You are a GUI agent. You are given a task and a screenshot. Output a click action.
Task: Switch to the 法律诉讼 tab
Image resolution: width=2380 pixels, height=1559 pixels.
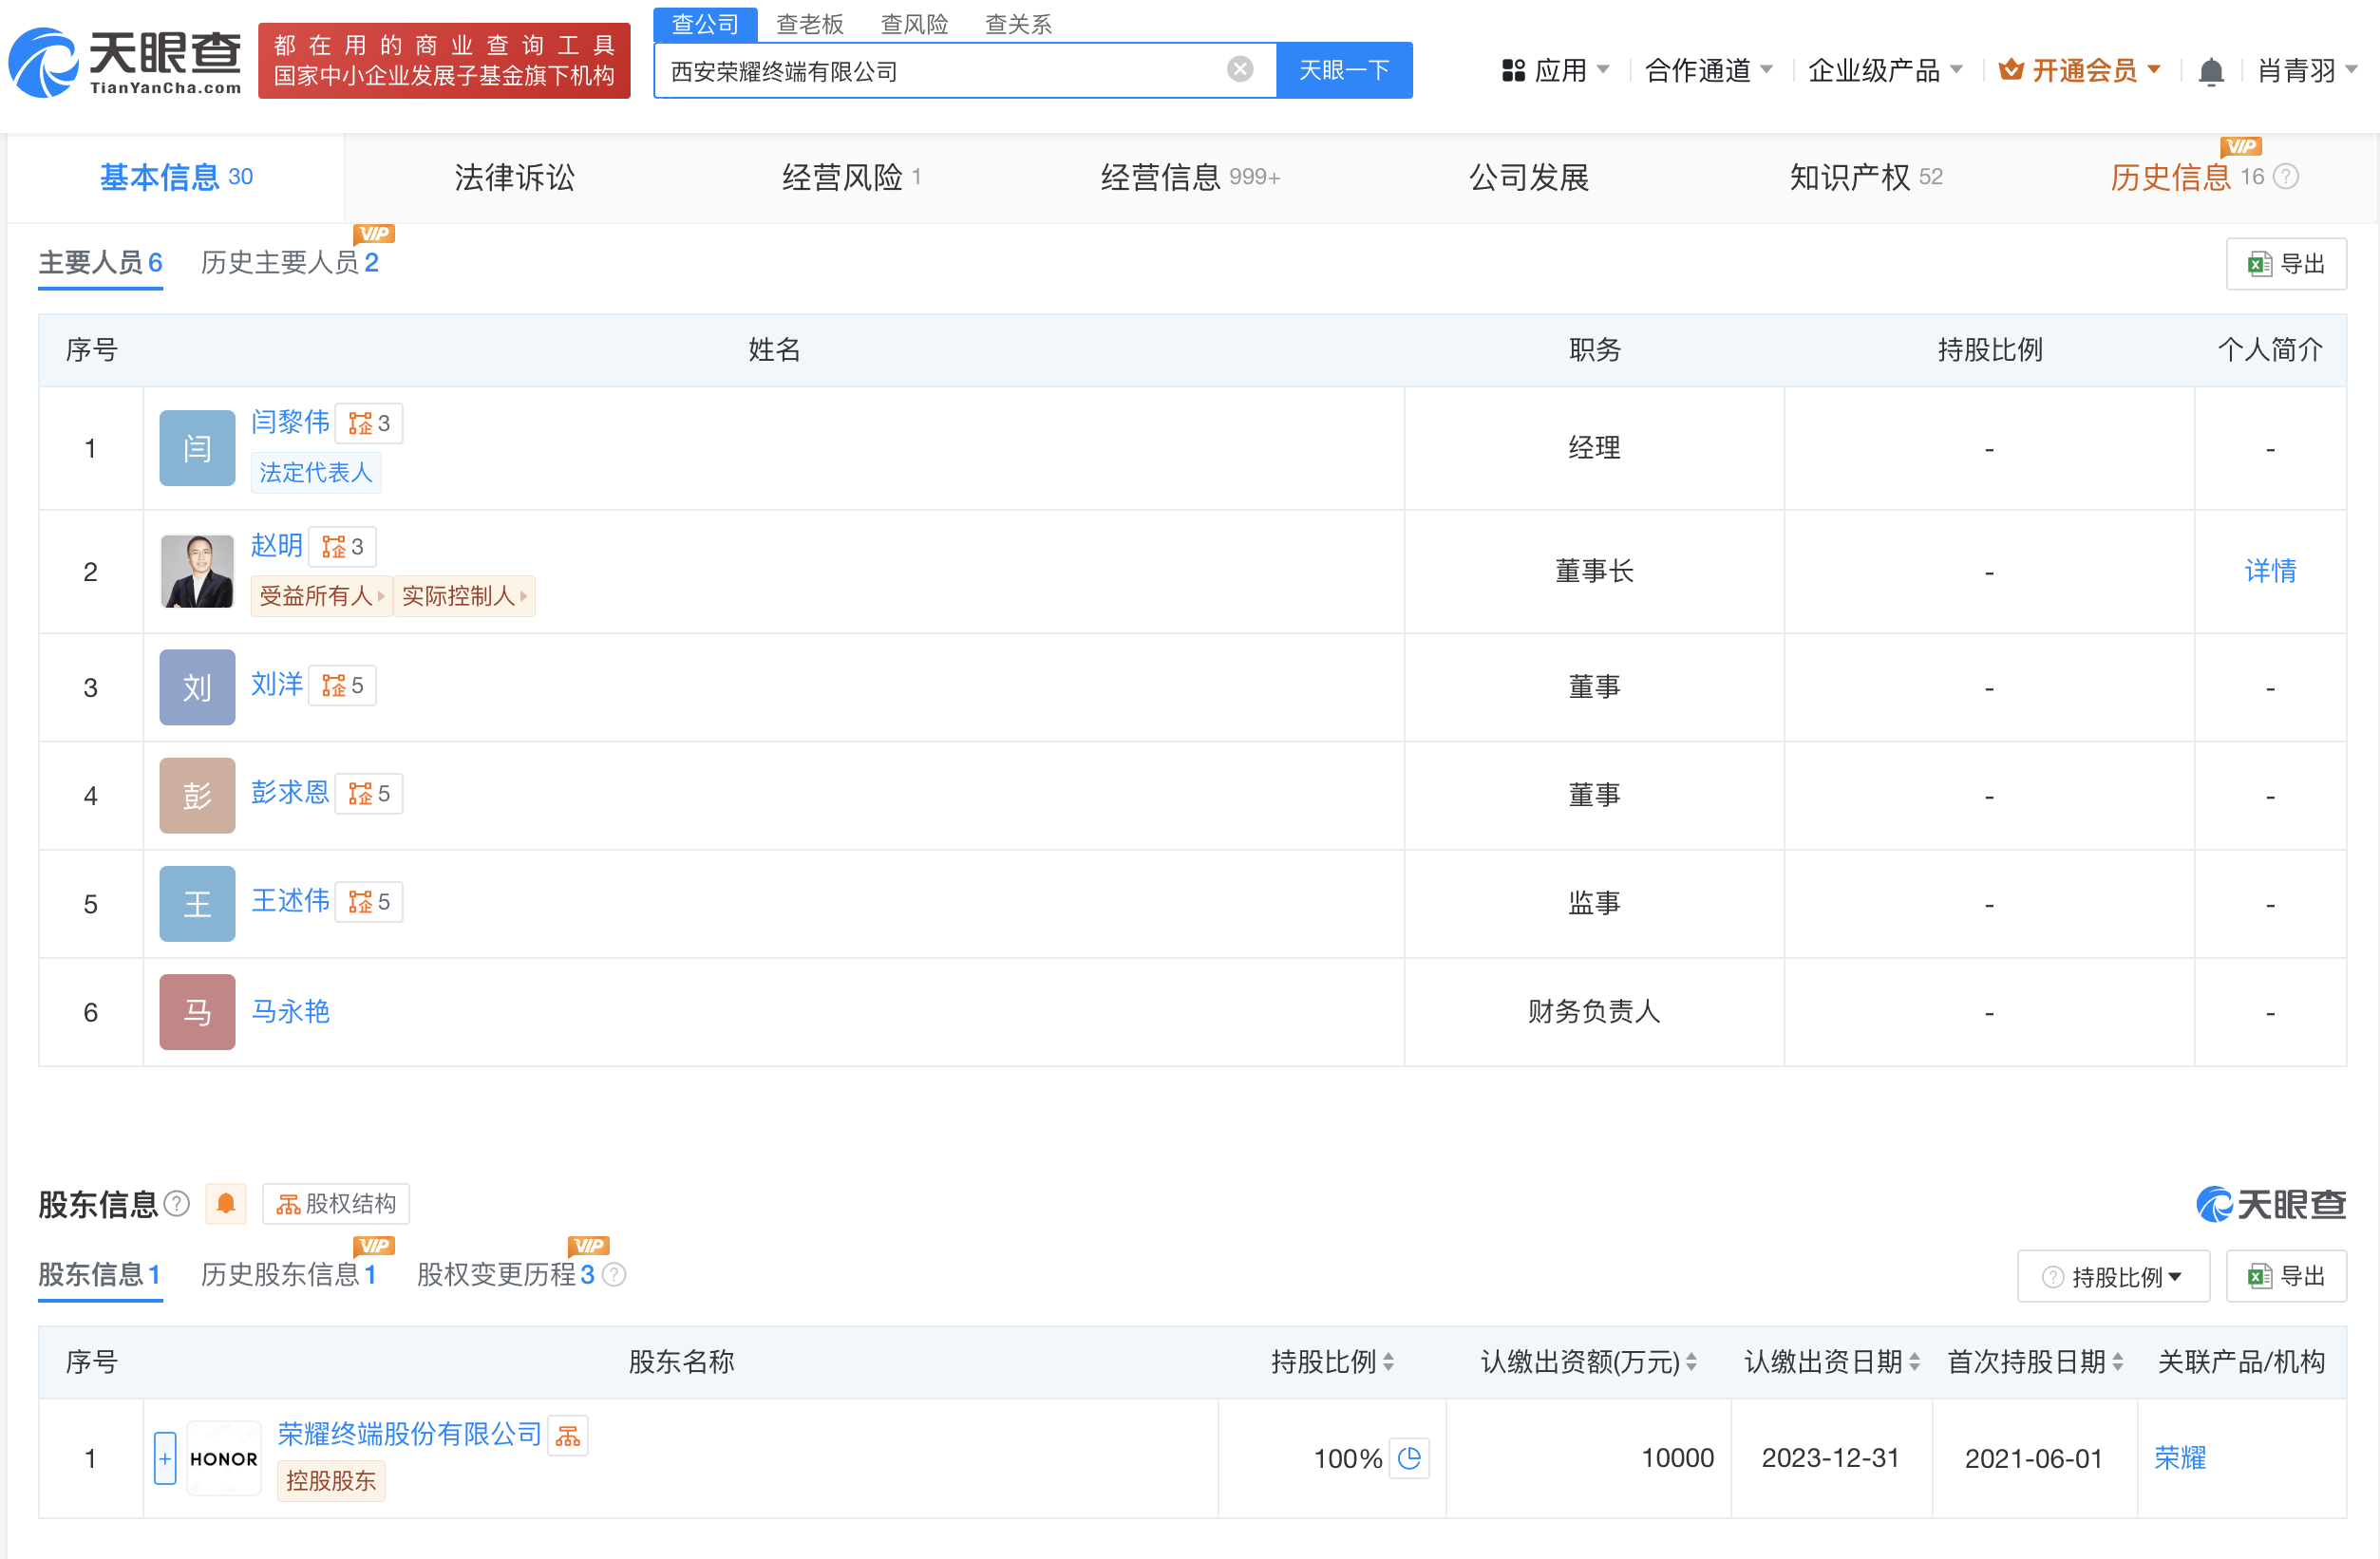(x=514, y=178)
